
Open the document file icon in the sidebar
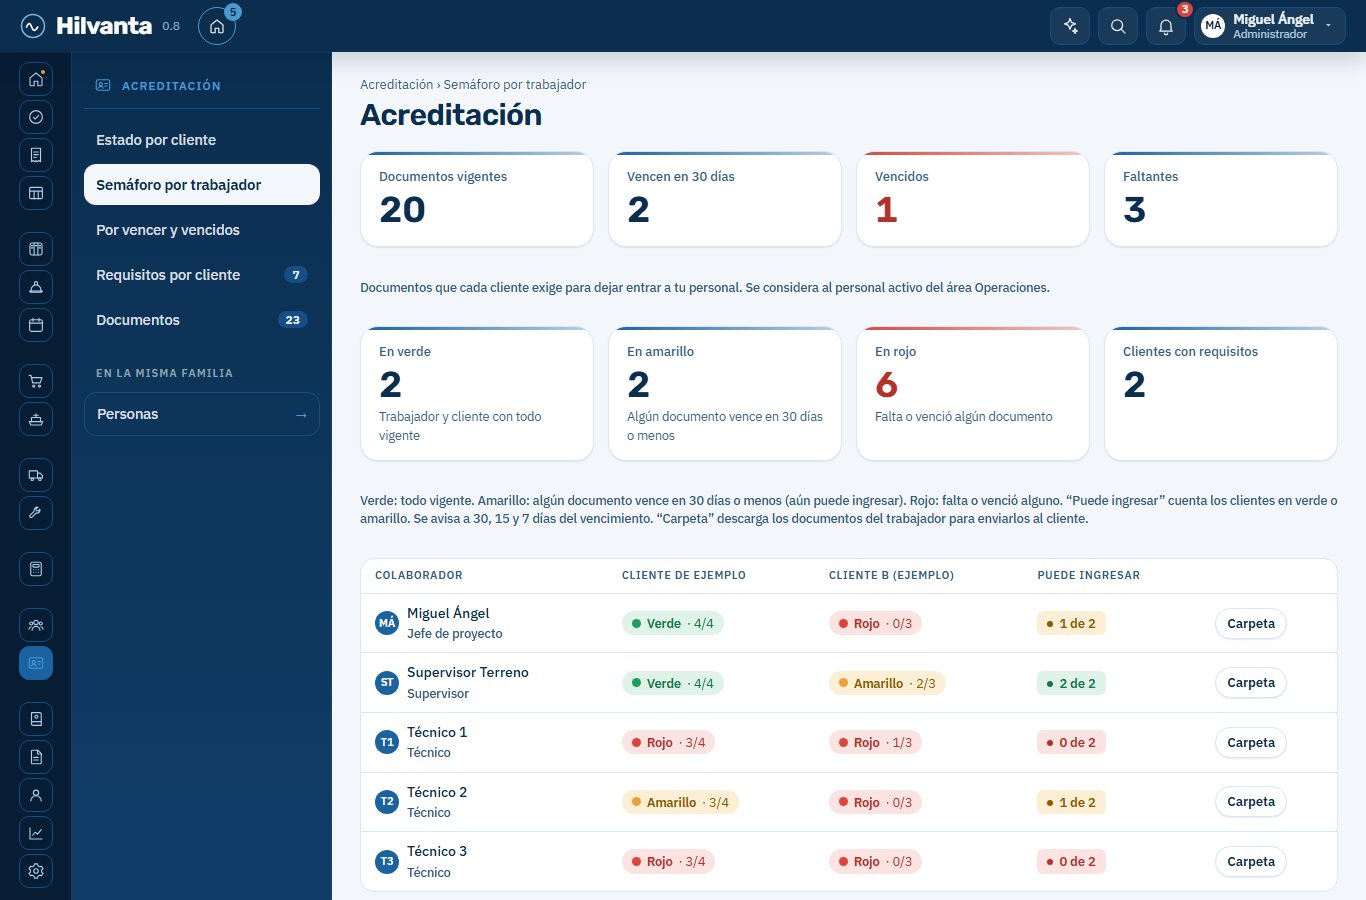(x=36, y=757)
